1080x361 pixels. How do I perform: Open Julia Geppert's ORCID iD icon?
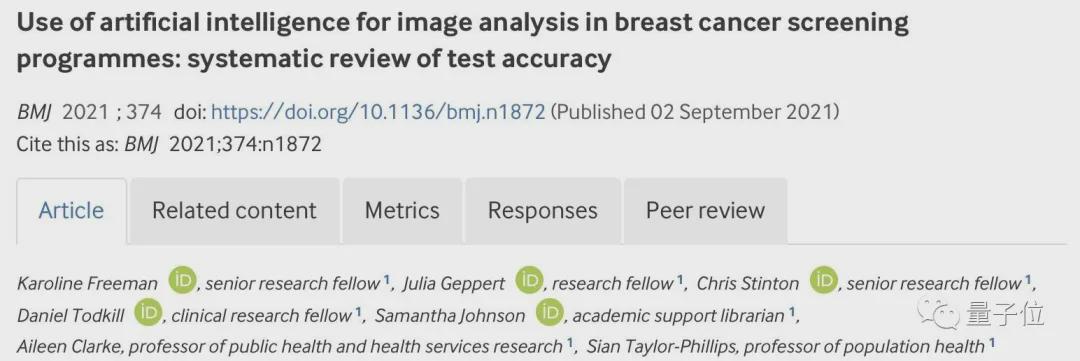[529, 281]
